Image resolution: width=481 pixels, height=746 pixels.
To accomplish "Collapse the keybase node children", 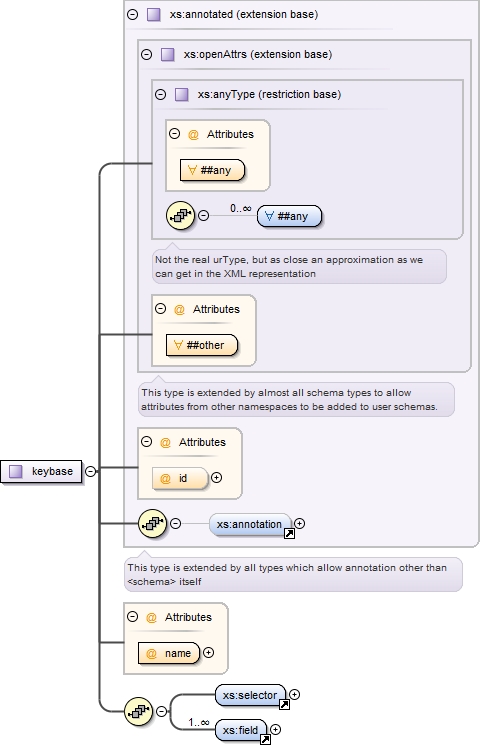I will [x=90, y=471].
